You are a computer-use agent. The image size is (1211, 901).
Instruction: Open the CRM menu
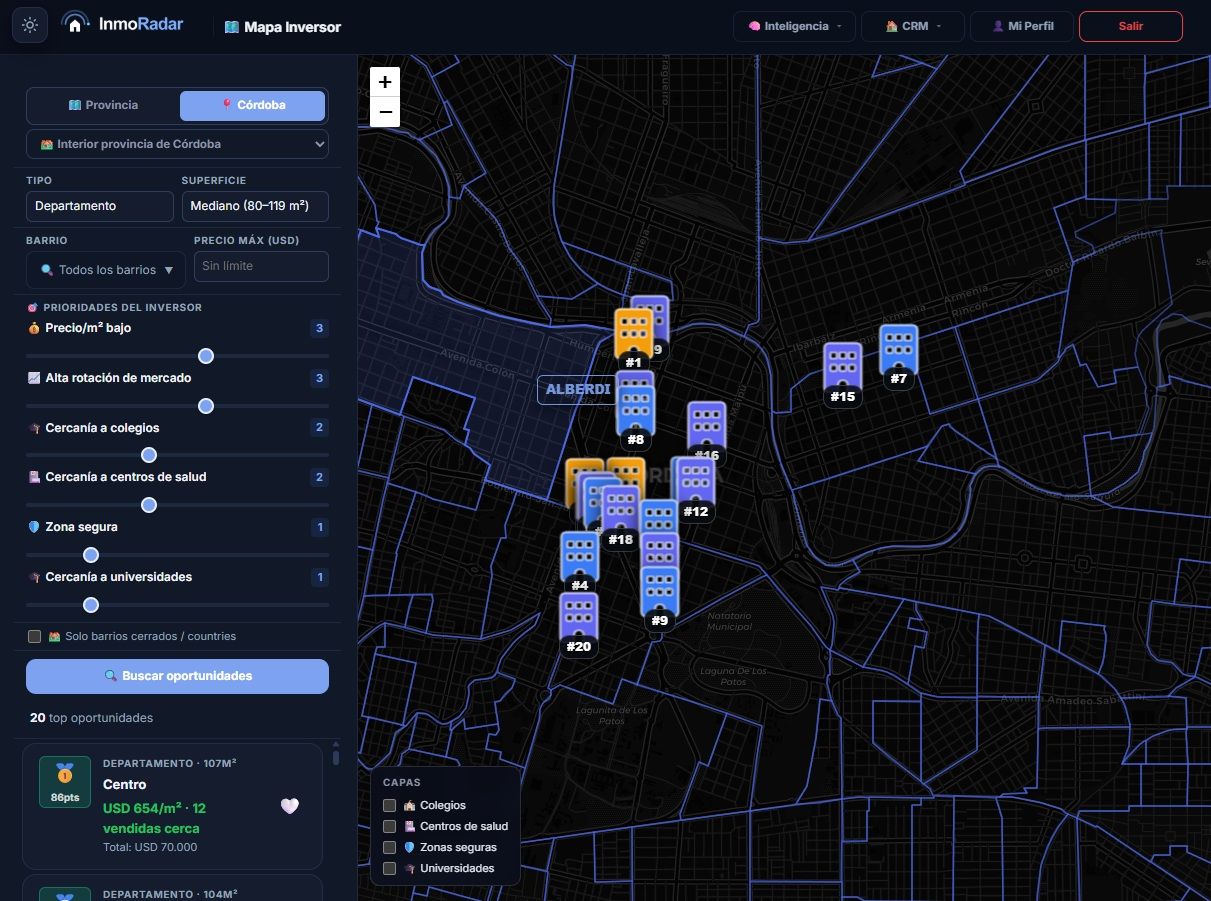click(x=912, y=26)
